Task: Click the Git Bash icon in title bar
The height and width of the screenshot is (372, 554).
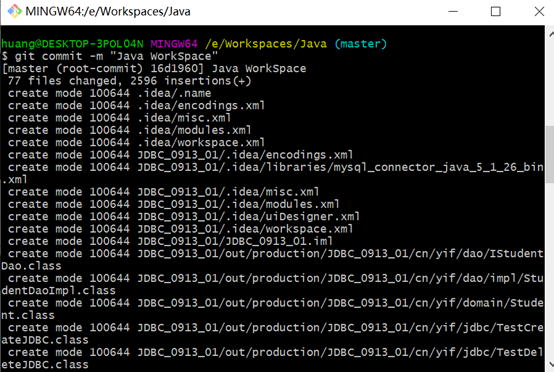Action: [14, 11]
